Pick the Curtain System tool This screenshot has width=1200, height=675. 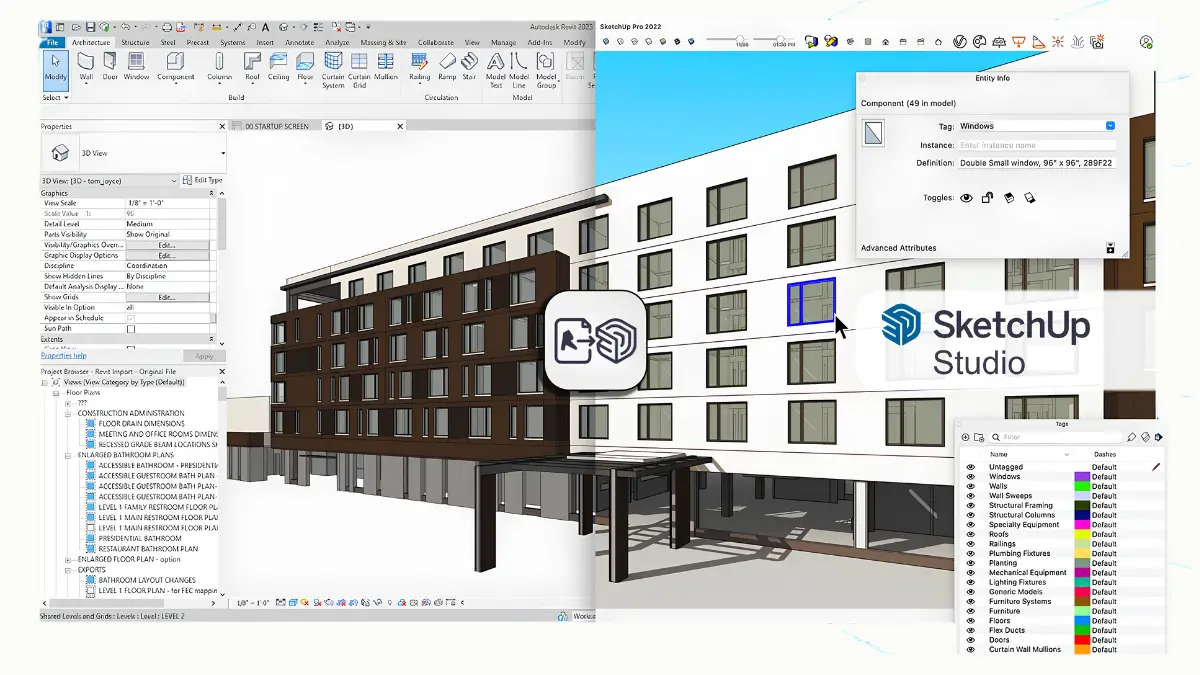[x=333, y=69]
